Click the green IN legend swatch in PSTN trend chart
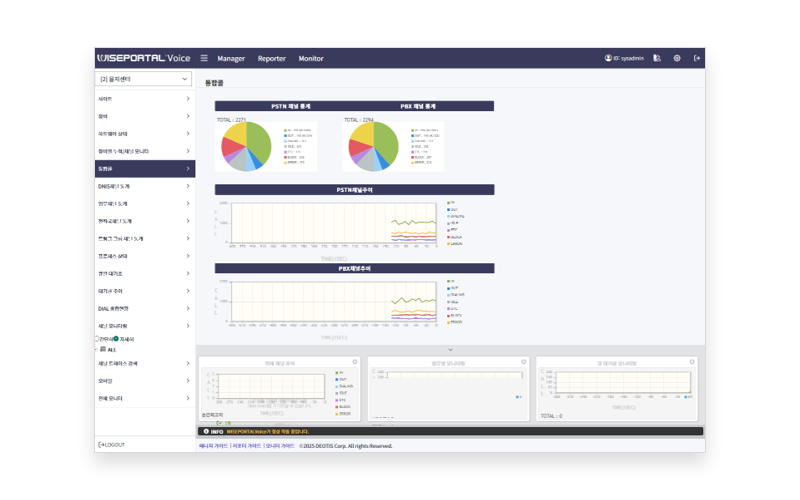This screenshot has width=800, height=500. 449,203
